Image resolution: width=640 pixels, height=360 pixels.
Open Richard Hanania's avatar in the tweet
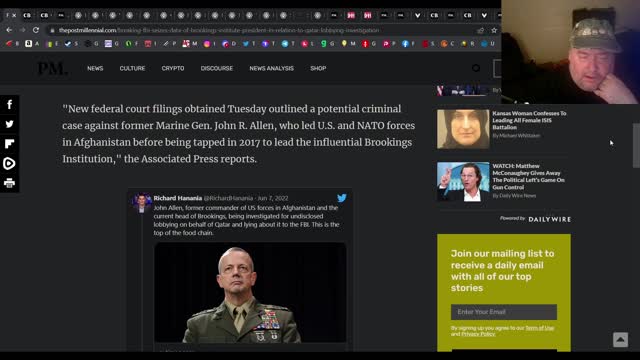(x=142, y=203)
